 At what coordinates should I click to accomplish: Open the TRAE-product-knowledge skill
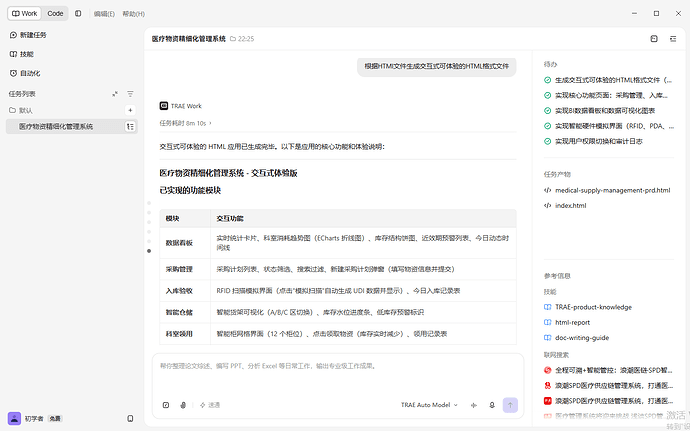point(593,307)
